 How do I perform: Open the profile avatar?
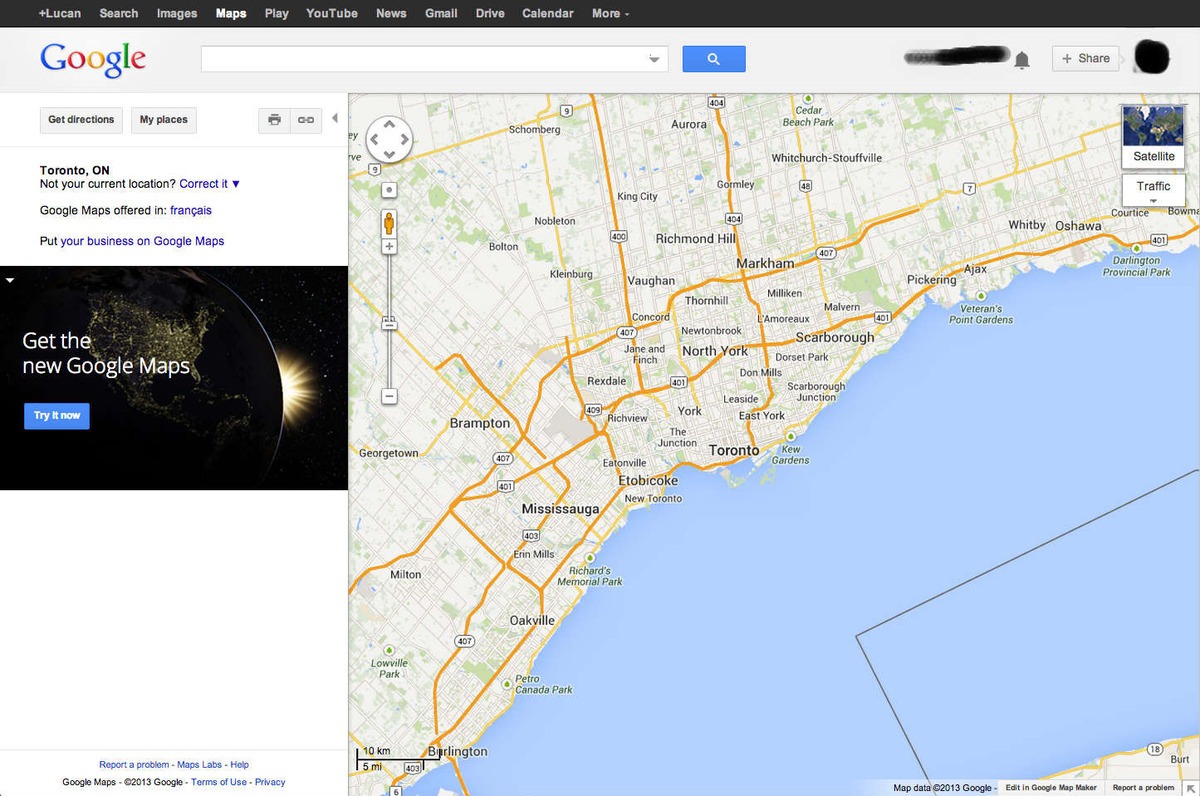pyautogui.click(x=1152, y=58)
